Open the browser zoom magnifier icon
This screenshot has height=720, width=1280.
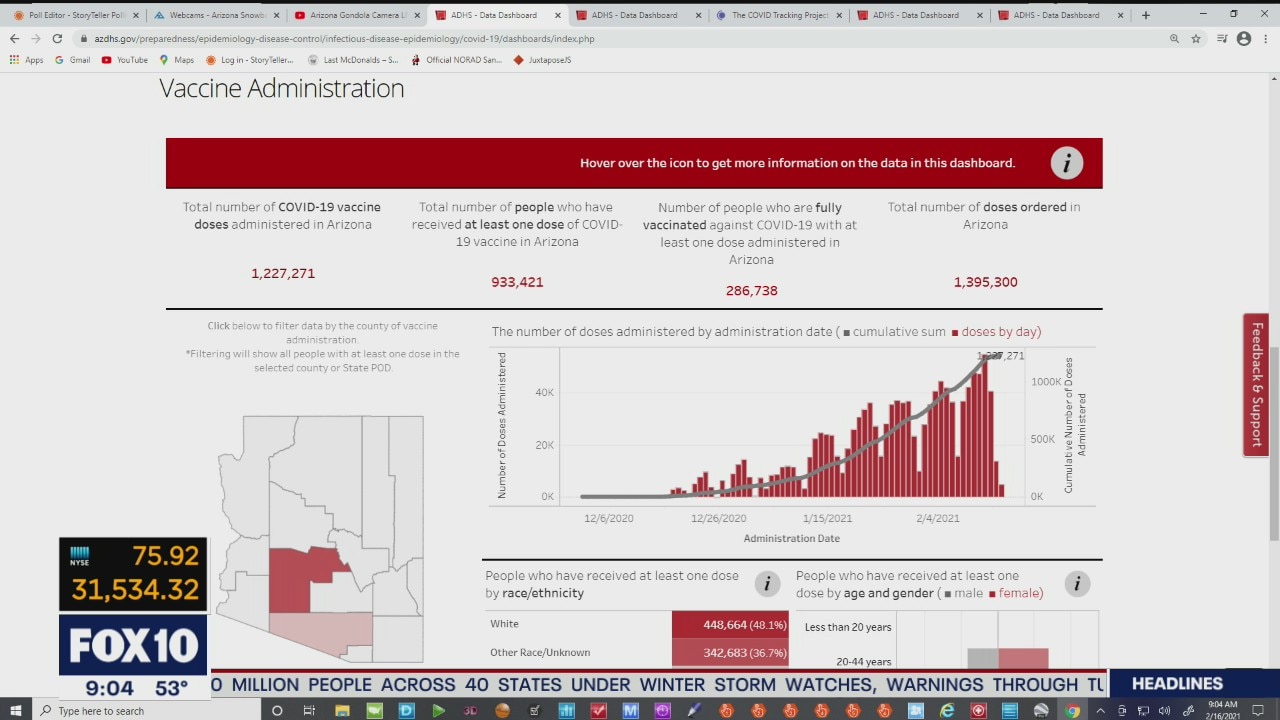pyautogui.click(x=1174, y=38)
